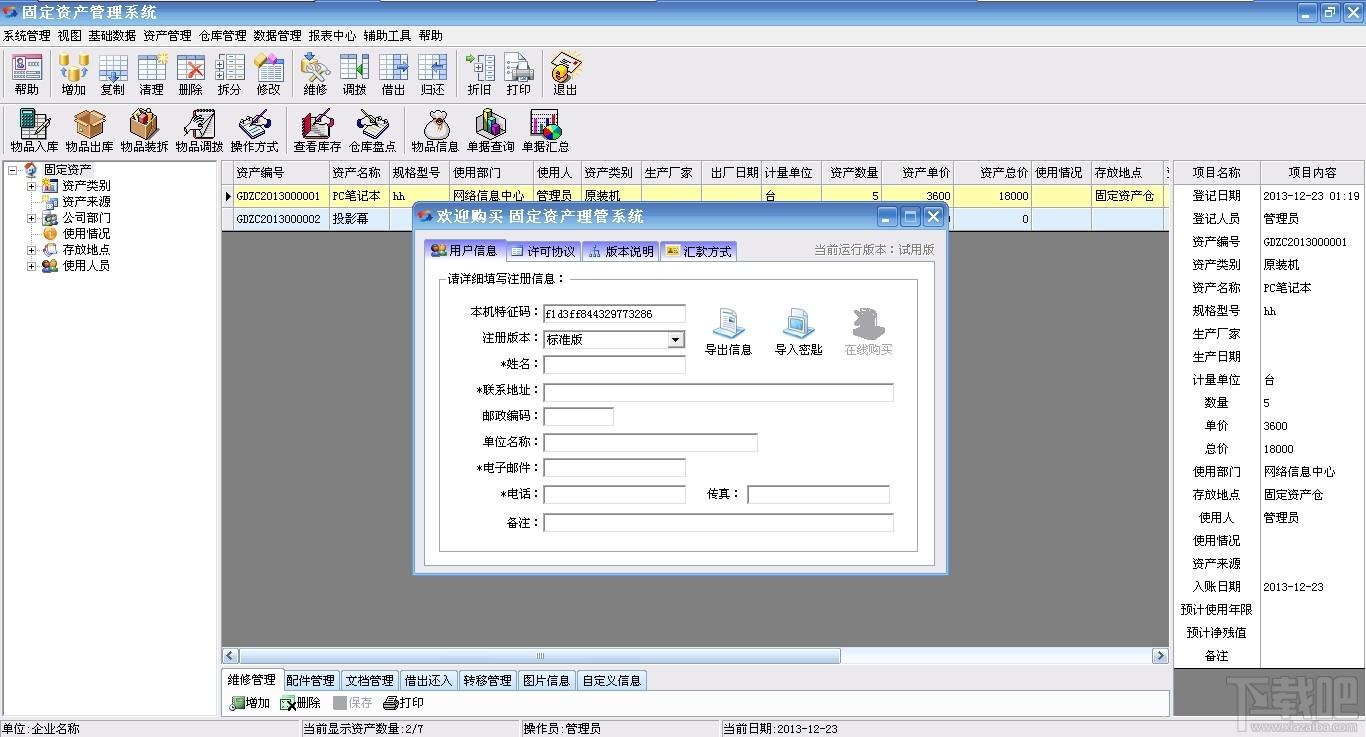Click 删除 button in 维修管理 panel
Image resolution: width=1366 pixels, height=737 pixels.
click(301, 703)
